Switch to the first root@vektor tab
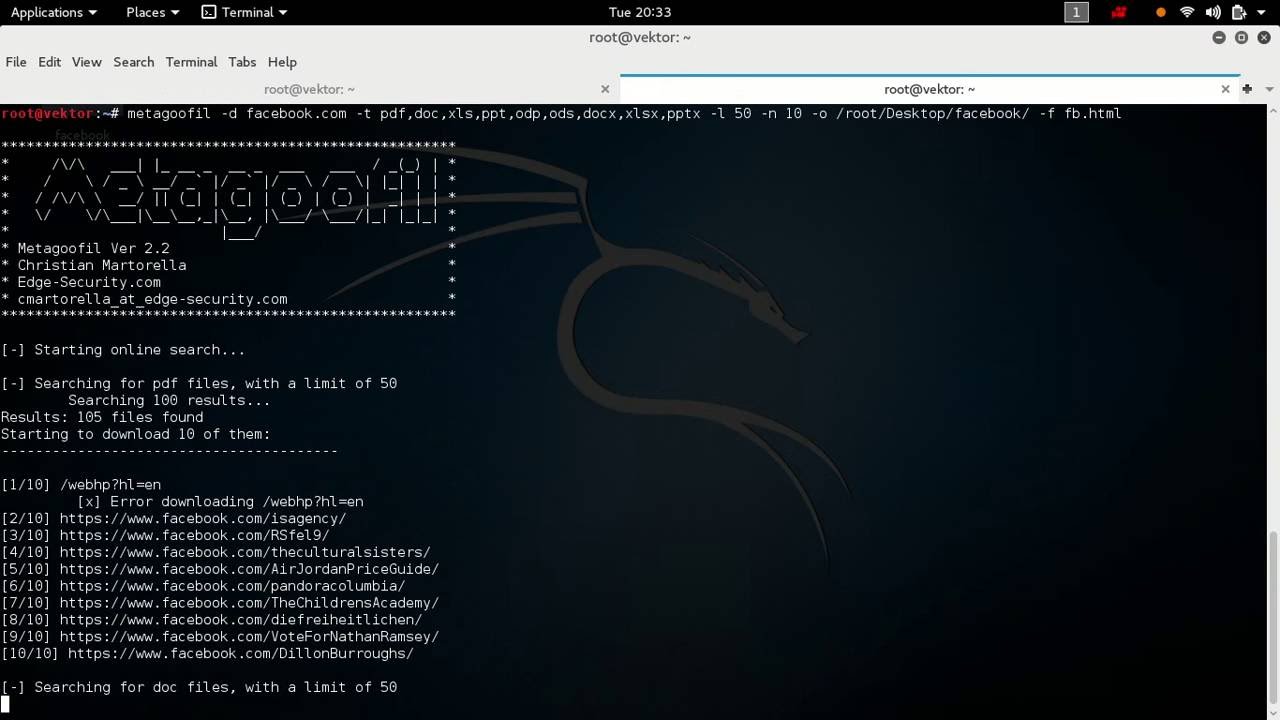This screenshot has width=1280, height=720. [309, 89]
